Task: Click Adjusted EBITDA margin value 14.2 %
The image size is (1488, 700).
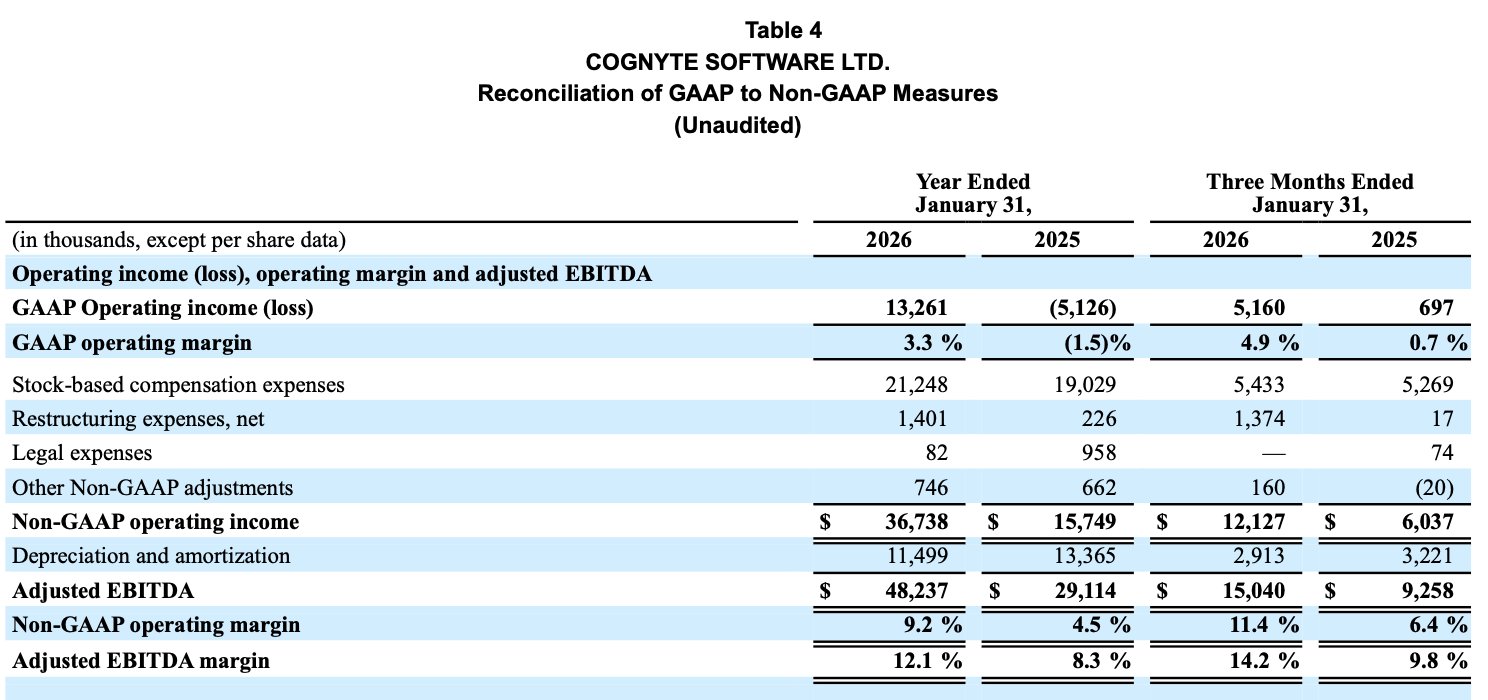Action: (1265, 661)
